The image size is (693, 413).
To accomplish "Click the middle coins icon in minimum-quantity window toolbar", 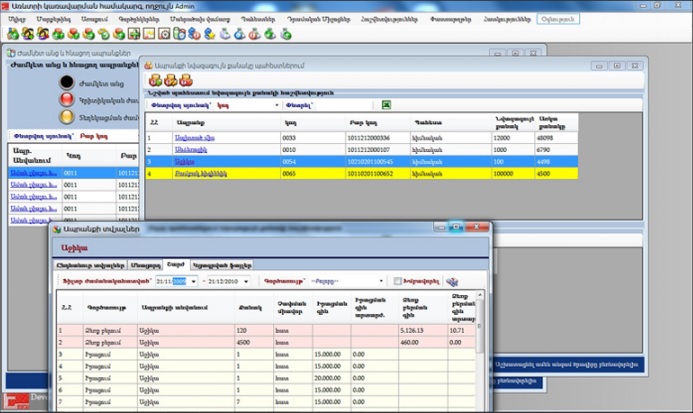I will pyautogui.click(x=171, y=80).
